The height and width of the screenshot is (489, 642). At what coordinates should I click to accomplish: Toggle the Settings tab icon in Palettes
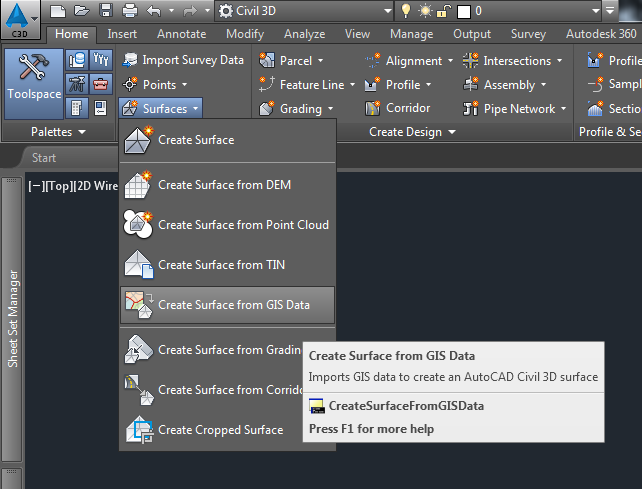(101, 60)
